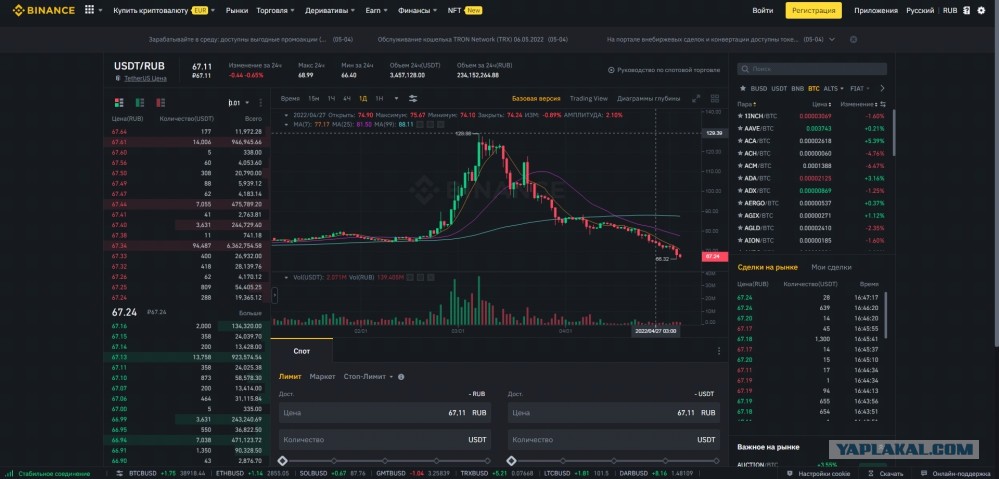This screenshot has height=479, width=999.
Task: Favorite the 1INCH/BTC pair star
Action: 740,116
